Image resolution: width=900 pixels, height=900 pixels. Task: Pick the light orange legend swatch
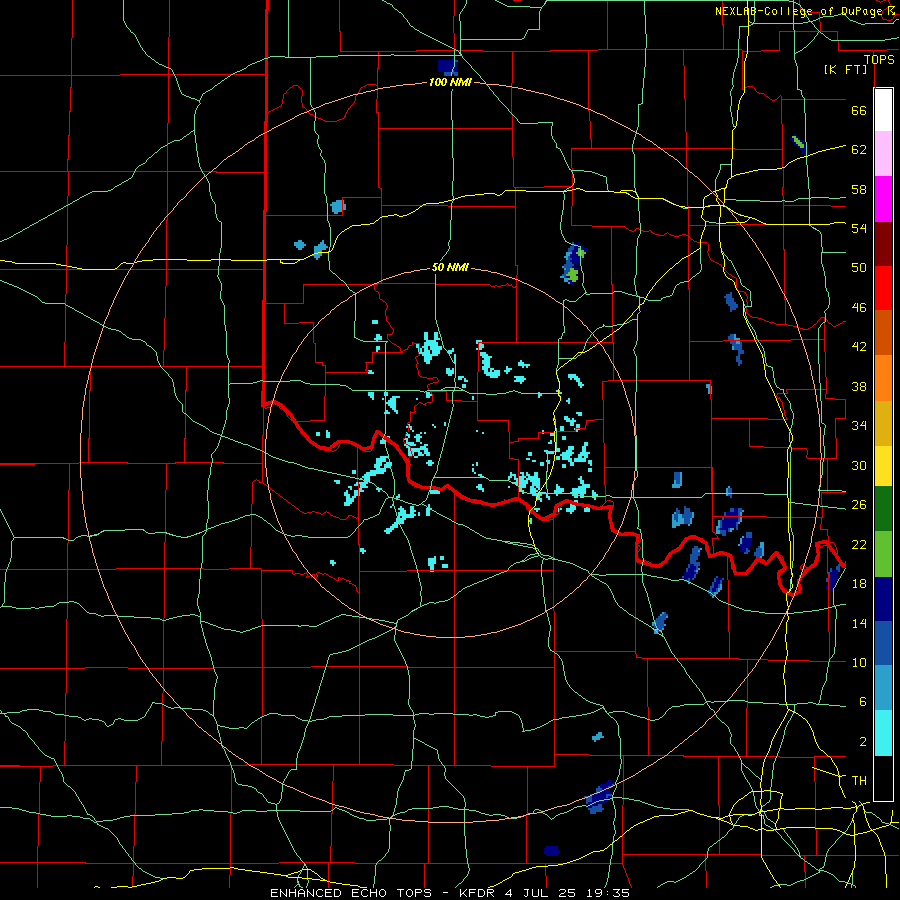pyautogui.click(x=883, y=378)
